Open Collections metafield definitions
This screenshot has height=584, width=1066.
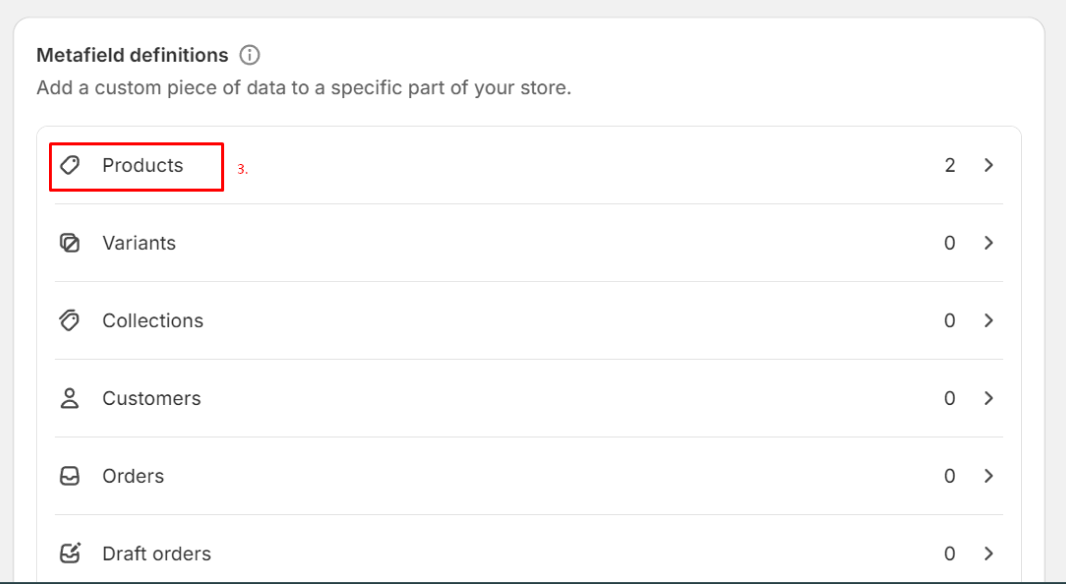coord(529,320)
